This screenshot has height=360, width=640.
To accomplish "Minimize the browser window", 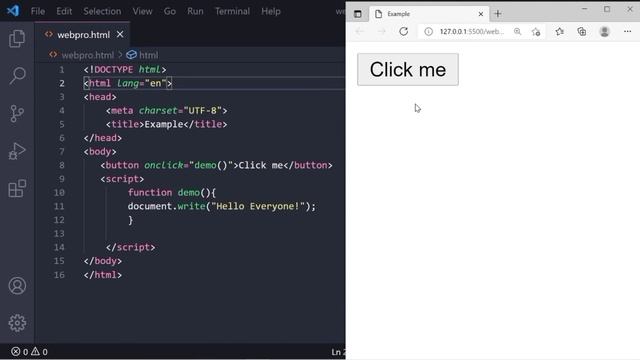I will (584, 9).
